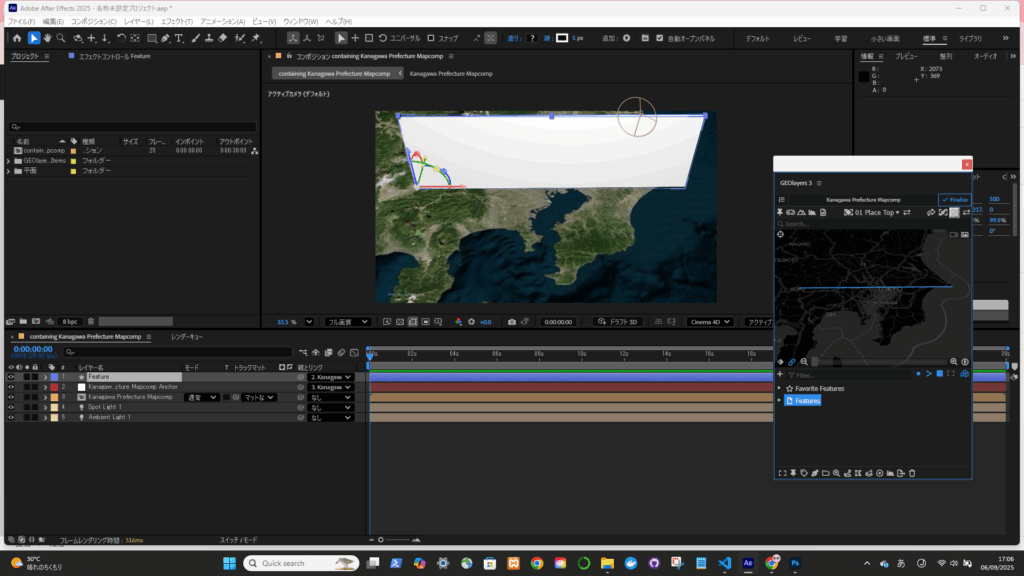The image size is (1024, 576).
Task: Click the Finalize button in GEOlayers
Action: (x=955, y=199)
